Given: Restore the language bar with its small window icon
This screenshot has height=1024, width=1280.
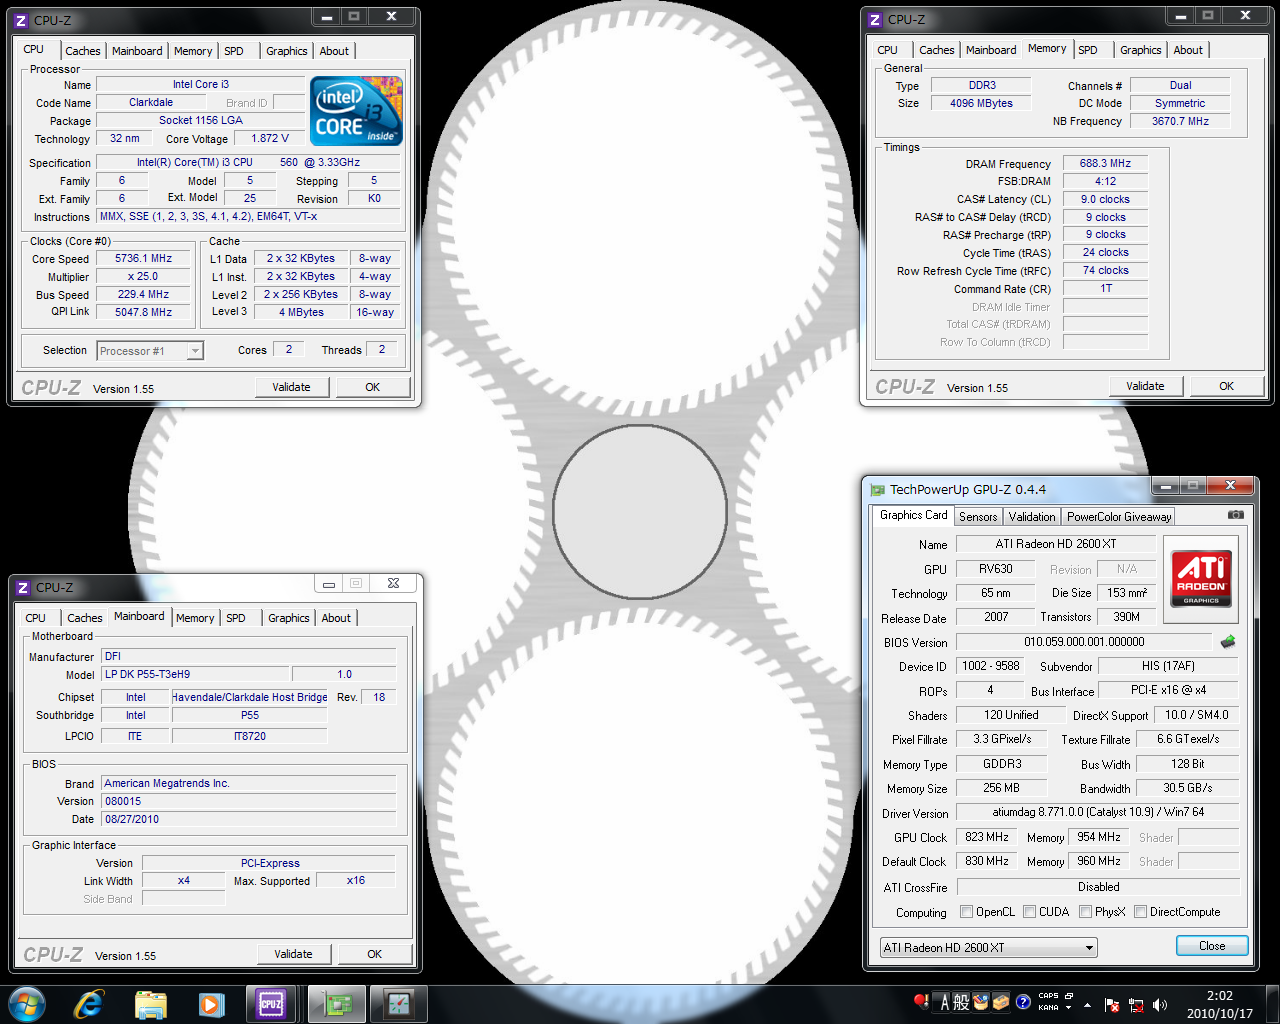Looking at the screenshot, I should point(1069,996).
